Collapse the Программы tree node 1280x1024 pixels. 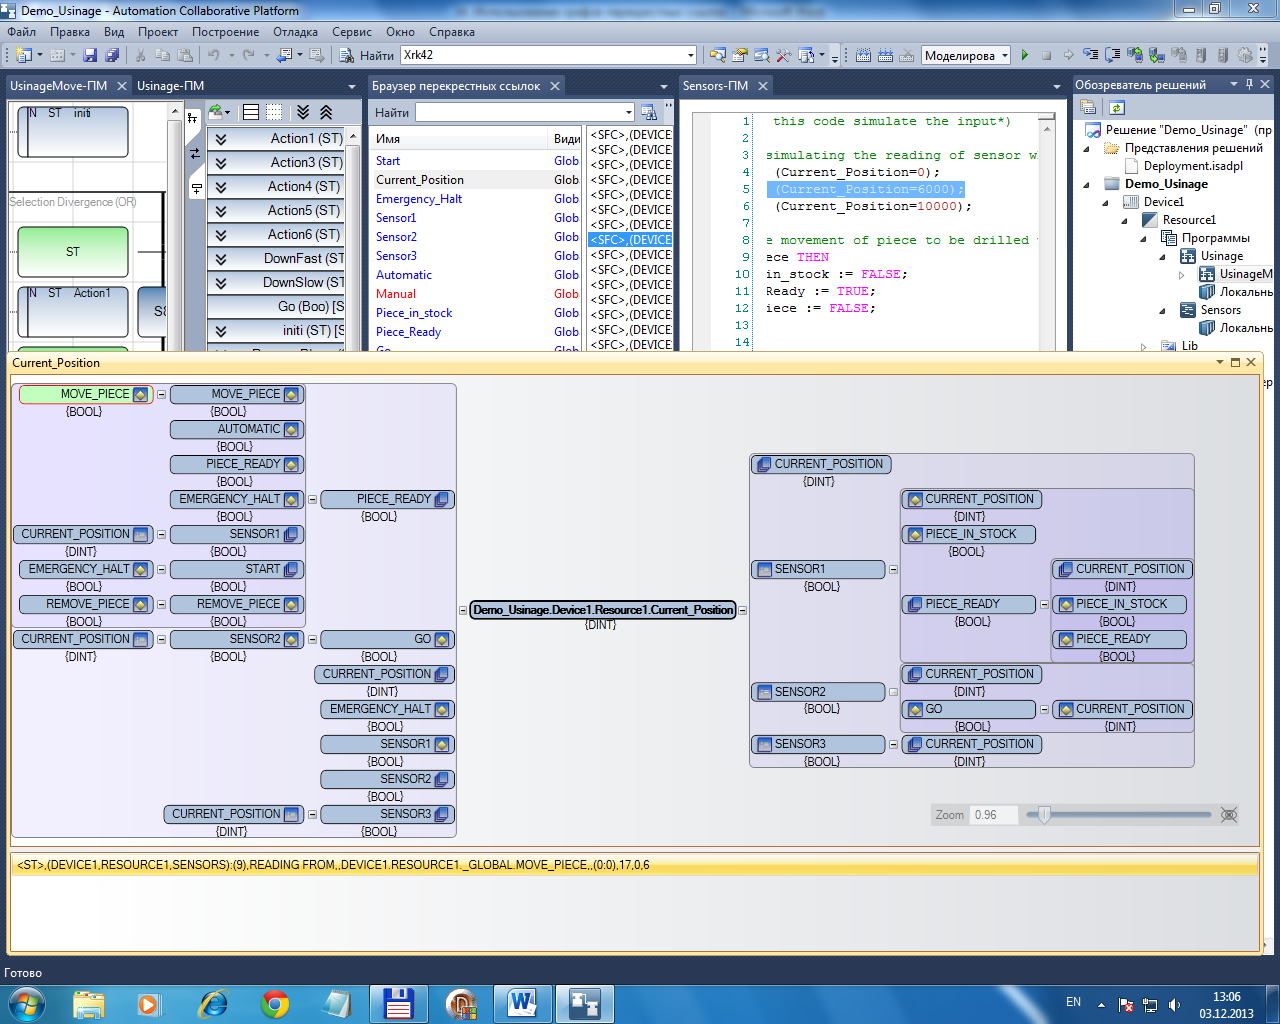tap(1144, 238)
